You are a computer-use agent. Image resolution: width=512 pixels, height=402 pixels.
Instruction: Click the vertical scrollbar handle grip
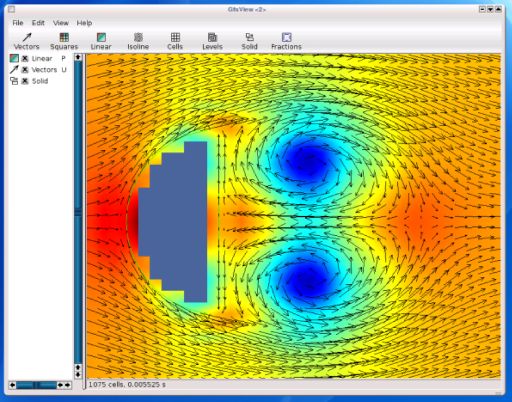pyautogui.click(x=78, y=212)
